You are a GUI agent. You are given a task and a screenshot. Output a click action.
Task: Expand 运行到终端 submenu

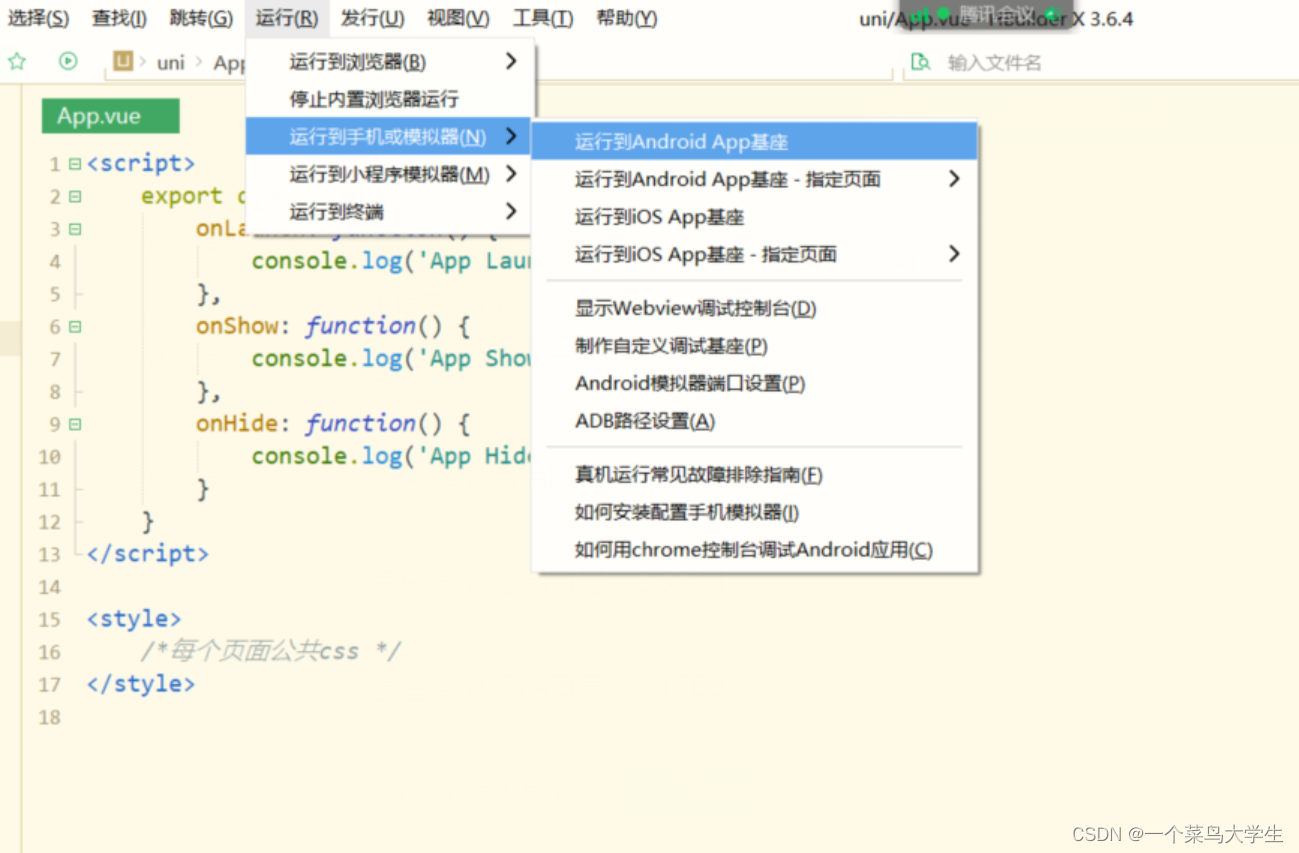[391, 211]
